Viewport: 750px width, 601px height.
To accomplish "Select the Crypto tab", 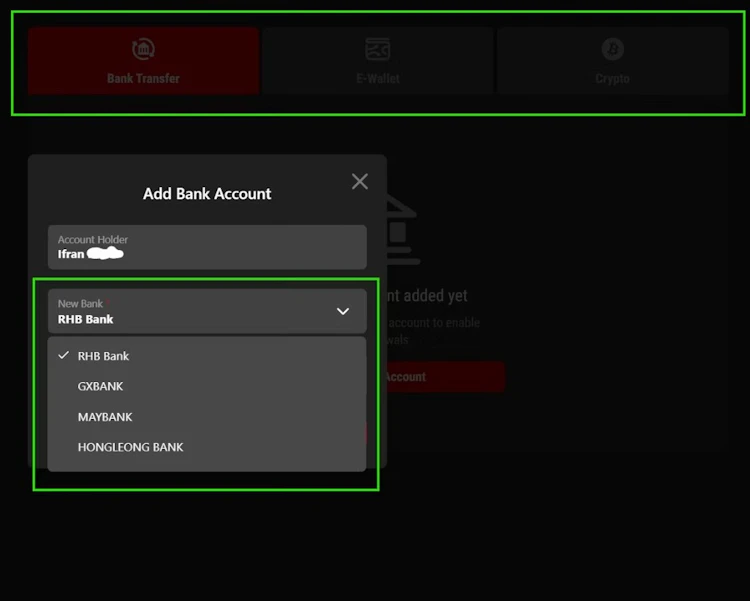I will pos(612,61).
